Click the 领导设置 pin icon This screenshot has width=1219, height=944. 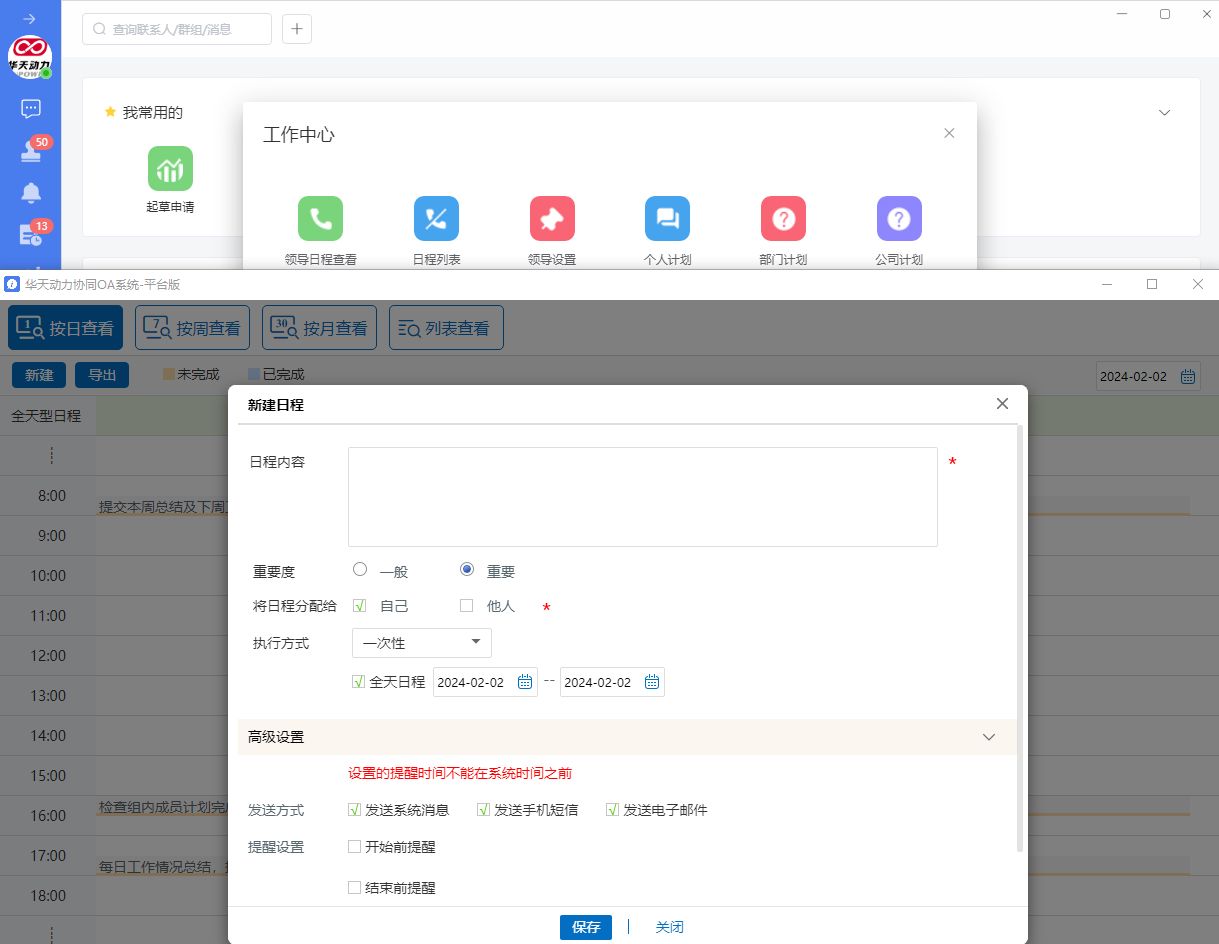(552, 219)
